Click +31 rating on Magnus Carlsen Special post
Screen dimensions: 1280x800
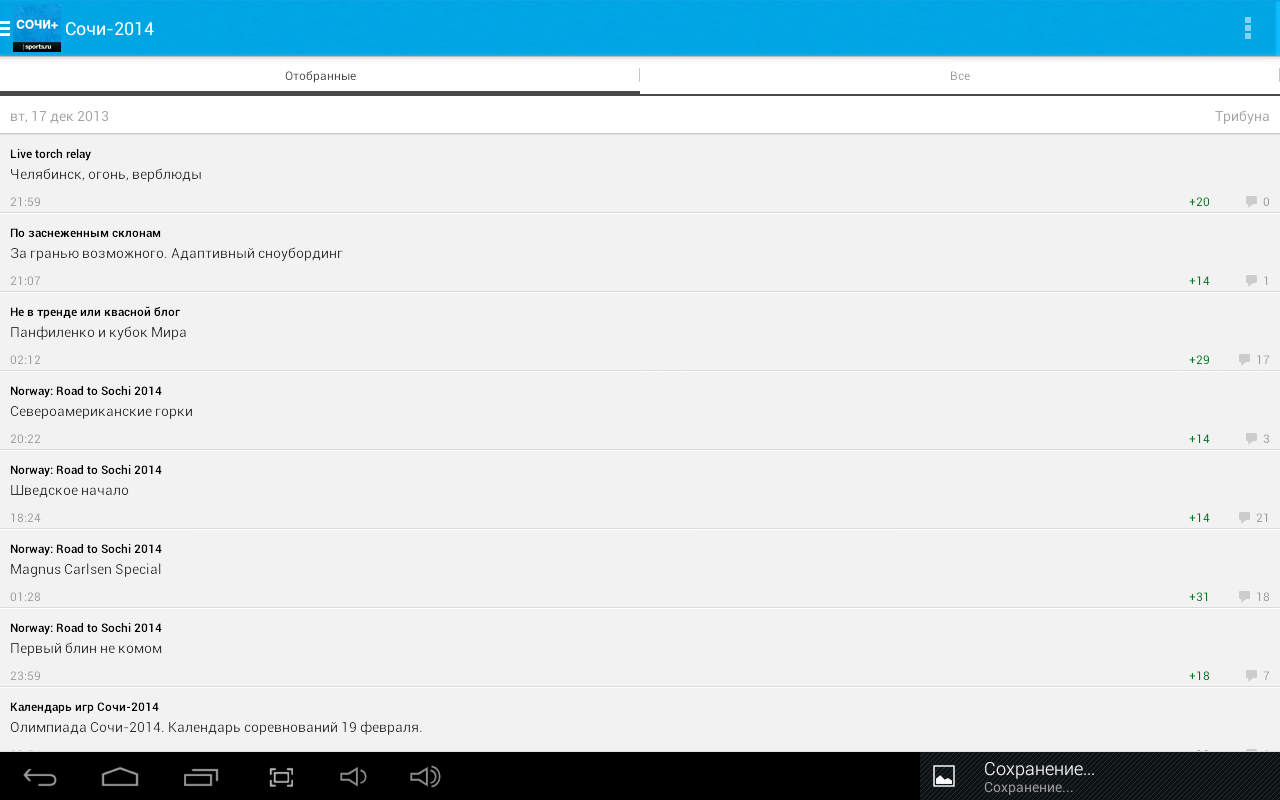[1199, 597]
